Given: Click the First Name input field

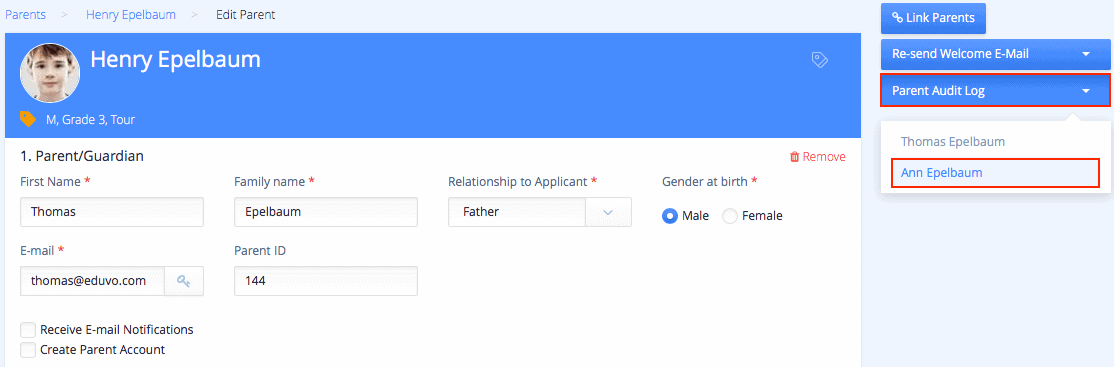Looking at the screenshot, I should coord(112,212).
